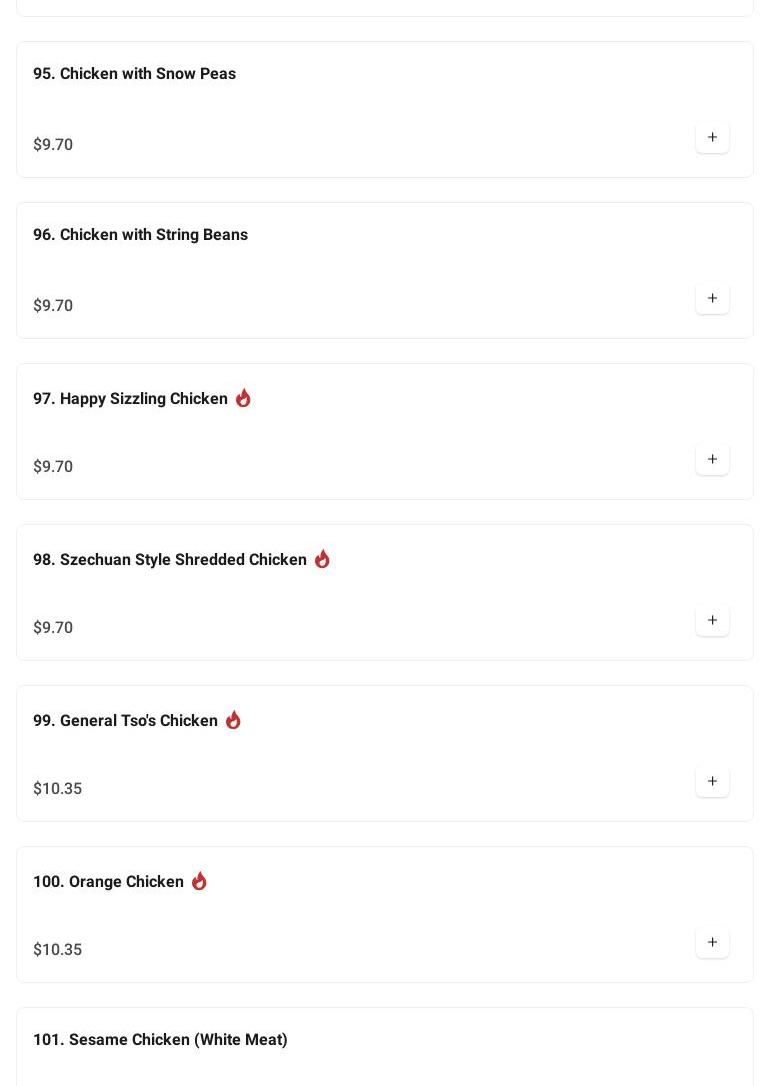
Task: Open 96. Chicken with String Beans details
Action: tap(140, 234)
